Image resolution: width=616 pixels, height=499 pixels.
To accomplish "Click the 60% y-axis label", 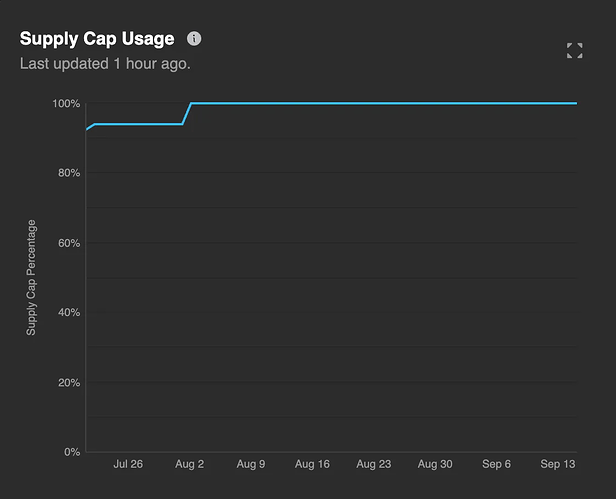I will [x=68, y=243].
